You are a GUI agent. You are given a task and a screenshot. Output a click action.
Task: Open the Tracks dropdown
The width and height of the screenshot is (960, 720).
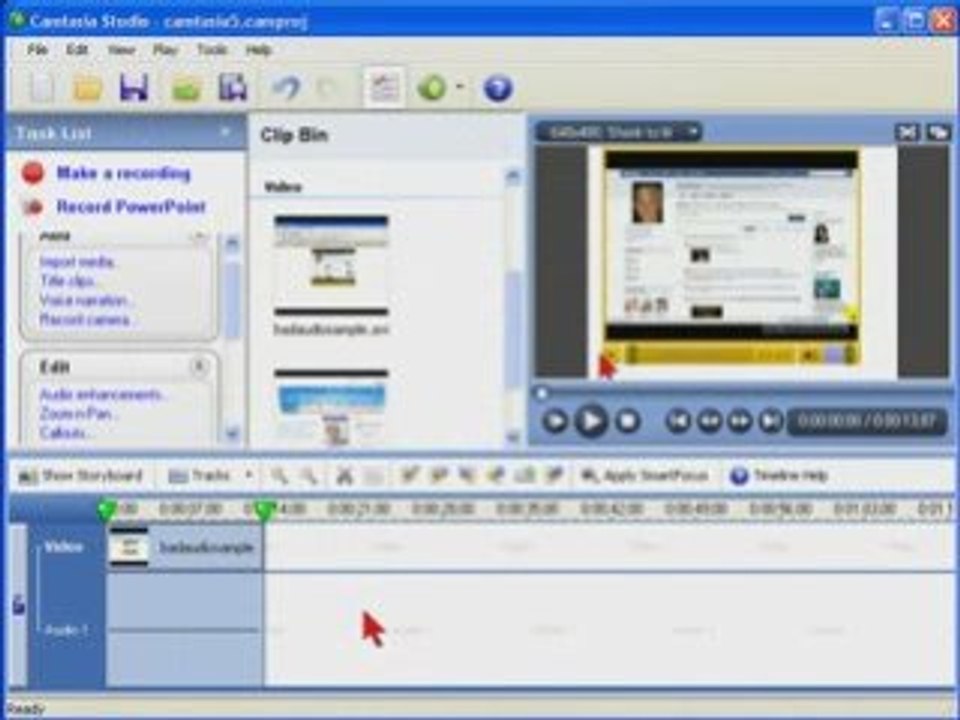(x=211, y=476)
